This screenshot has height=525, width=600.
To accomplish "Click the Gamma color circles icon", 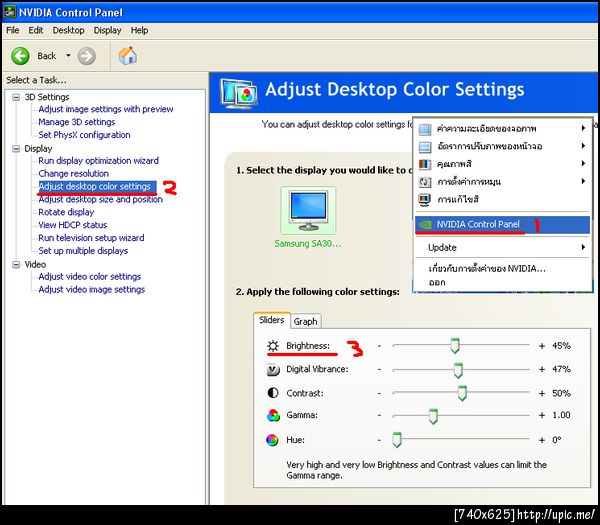I will 273,416.
